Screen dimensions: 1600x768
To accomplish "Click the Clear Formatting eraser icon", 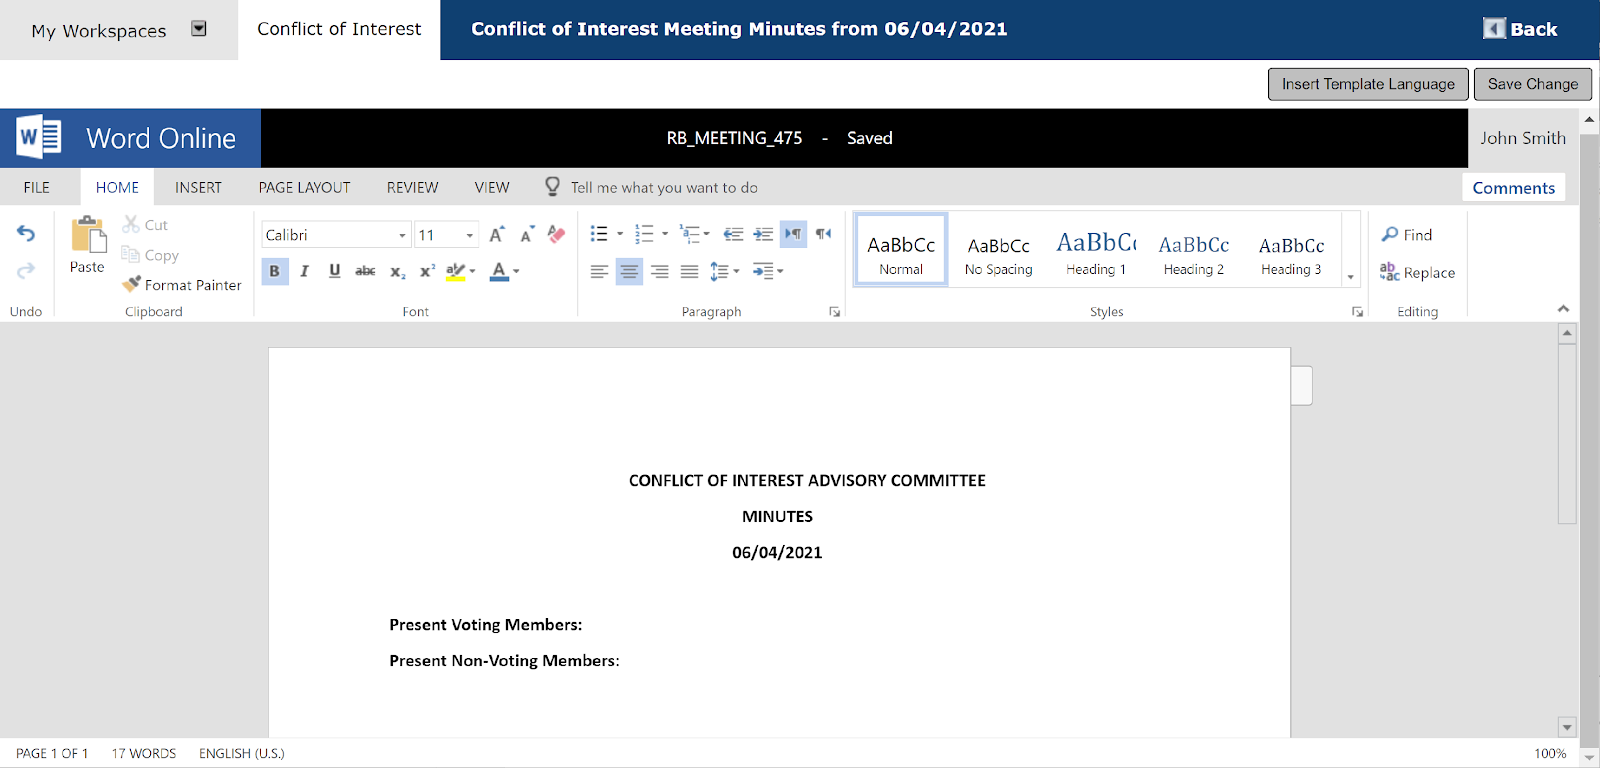I will pyautogui.click(x=556, y=234).
